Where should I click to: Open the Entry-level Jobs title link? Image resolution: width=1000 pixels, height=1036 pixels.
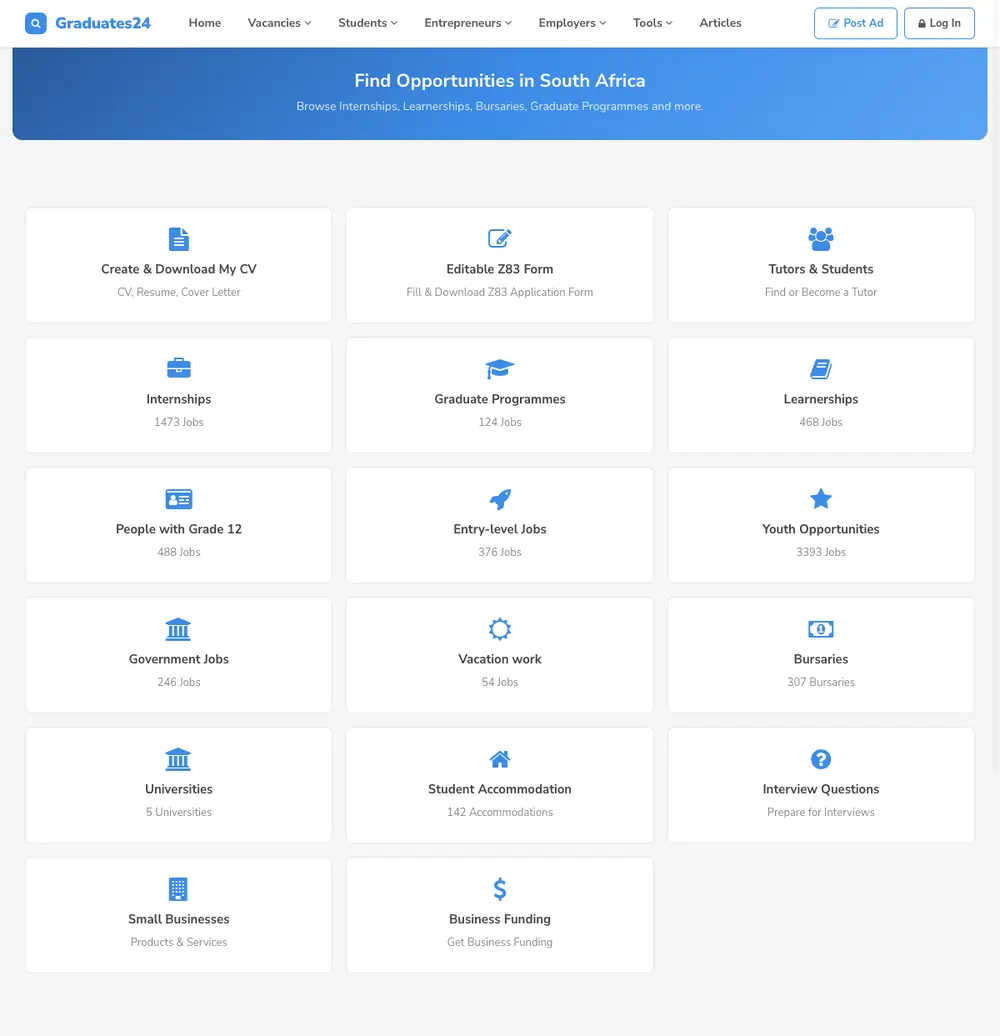point(499,529)
